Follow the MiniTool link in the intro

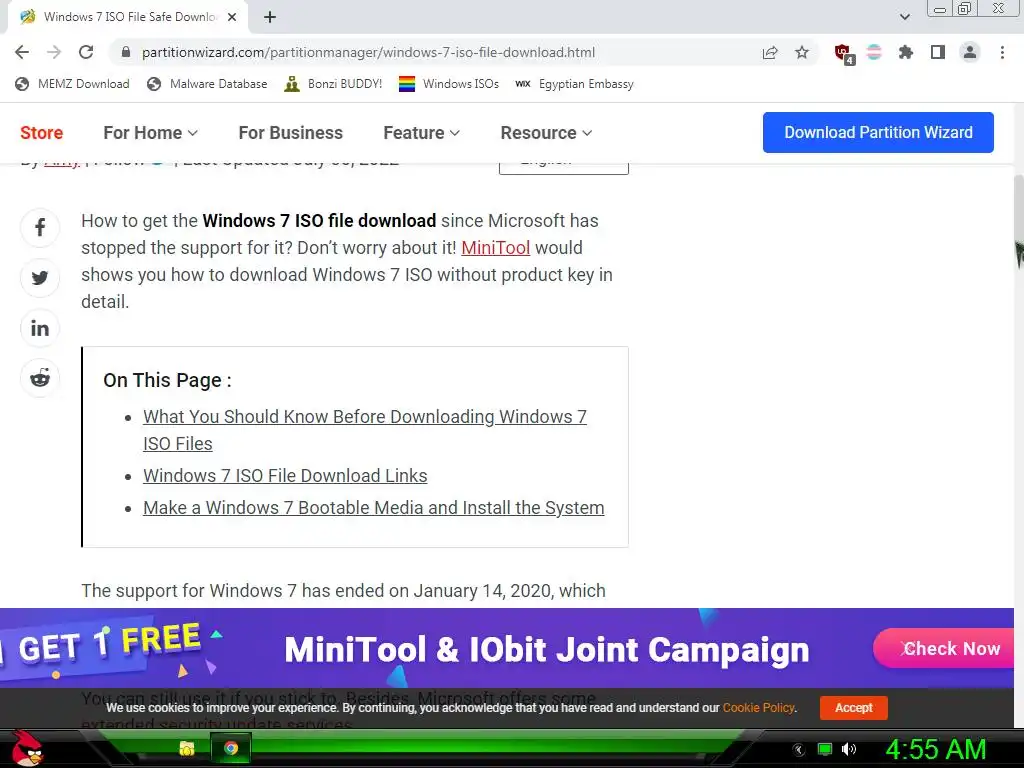496,248
